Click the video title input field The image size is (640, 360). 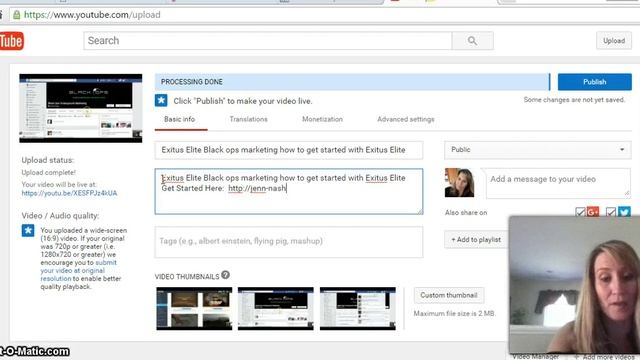click(289, 150)
